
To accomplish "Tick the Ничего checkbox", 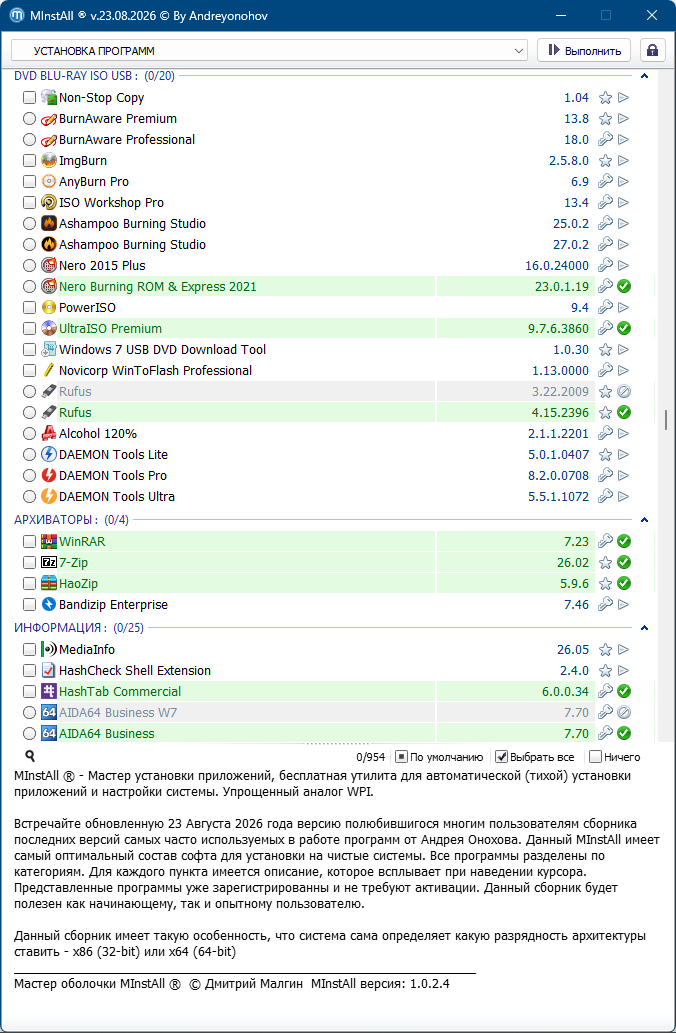I will tap(595, 757).
